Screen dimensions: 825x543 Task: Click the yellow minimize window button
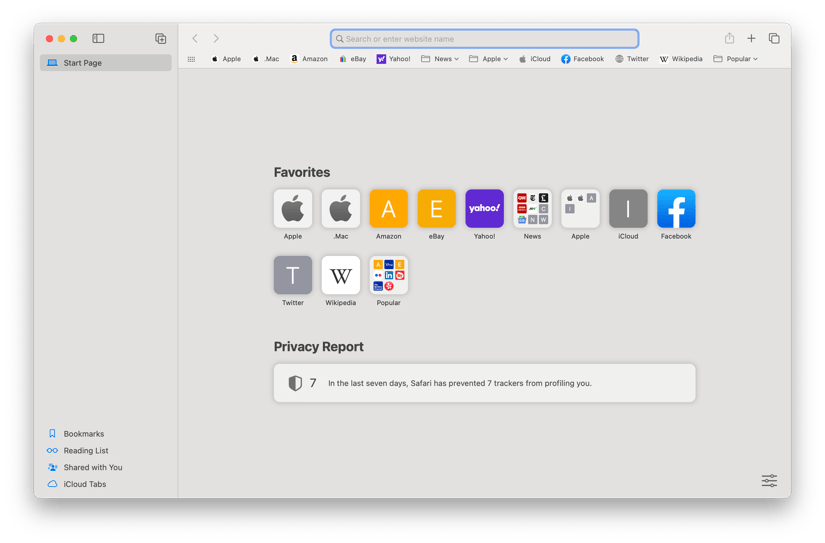click(62, 38)
